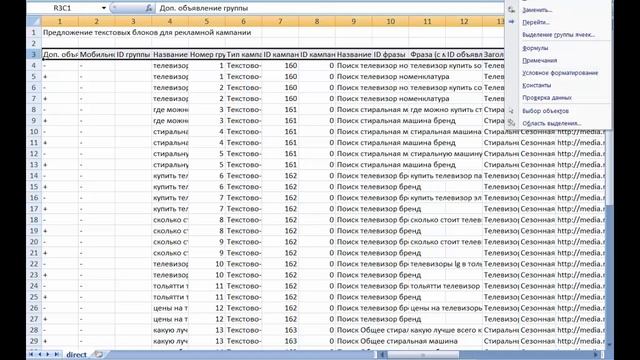Screen dimensions: 640x360
Task: Click cell Сезонная in row 14
Action: click(x=537, y=176)
